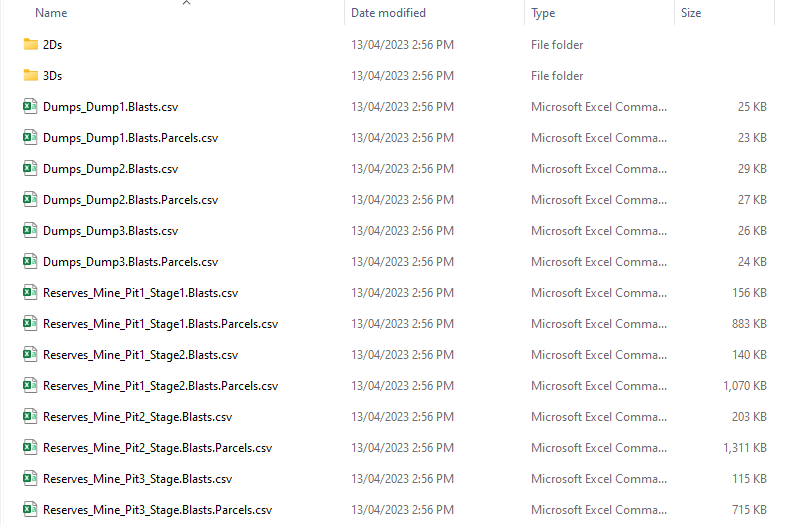The height and width of the screenshot is (525, 792).
Task: Sort by the Type column header
Action: [x=543, y=13]
